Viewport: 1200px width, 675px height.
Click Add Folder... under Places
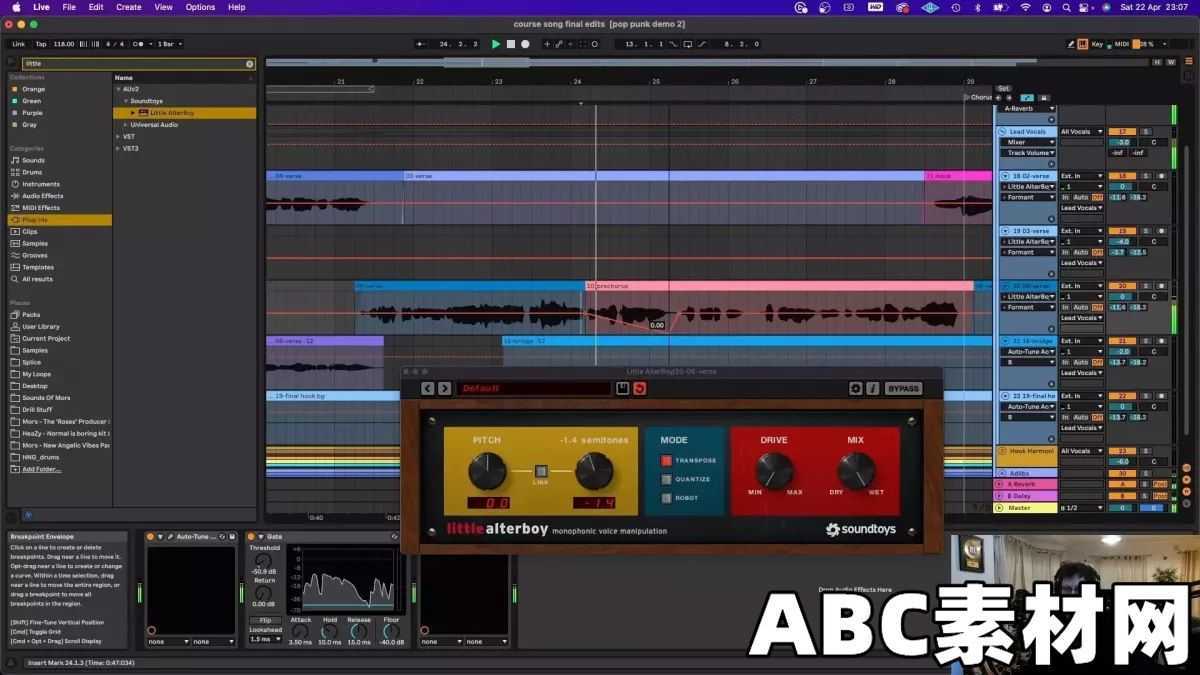click(x=38, y=468)
